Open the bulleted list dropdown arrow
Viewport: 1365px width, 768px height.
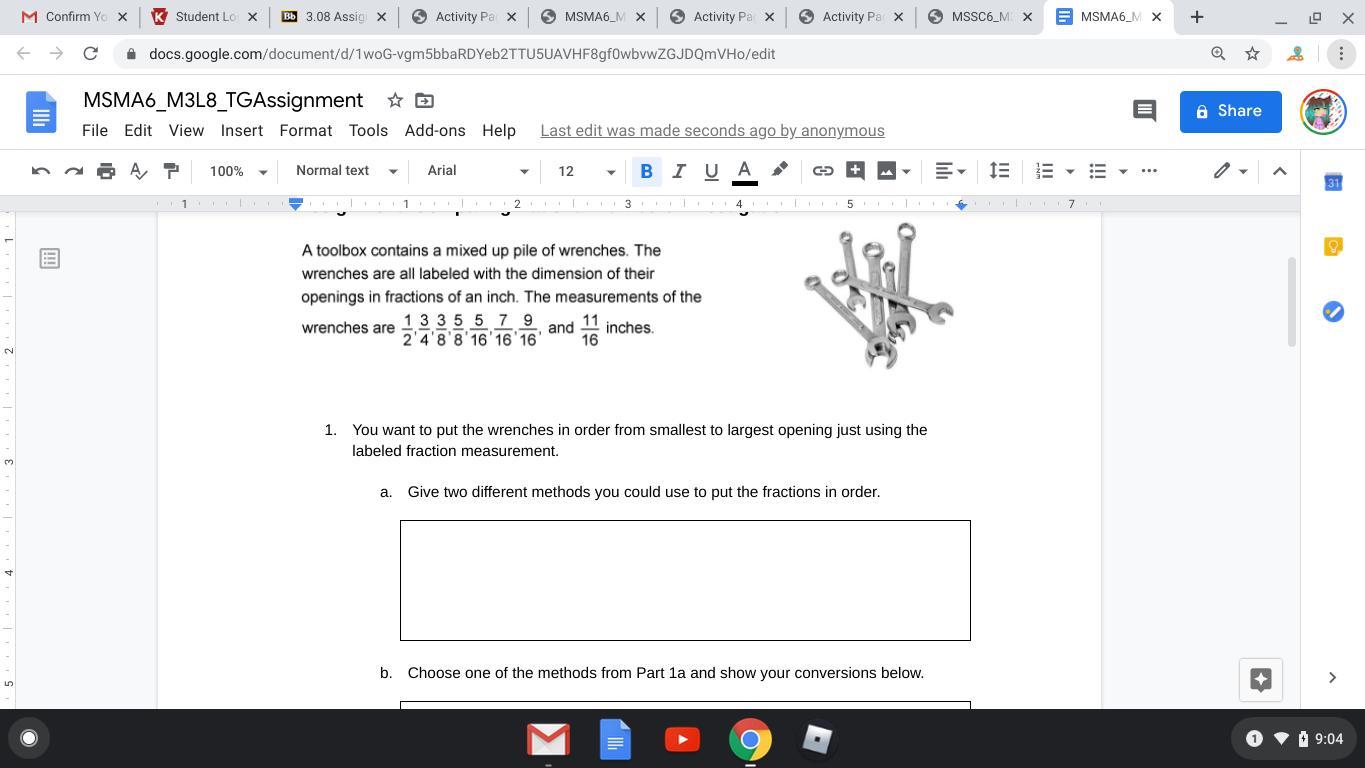pyautogui.click(x=1123, y=171)
